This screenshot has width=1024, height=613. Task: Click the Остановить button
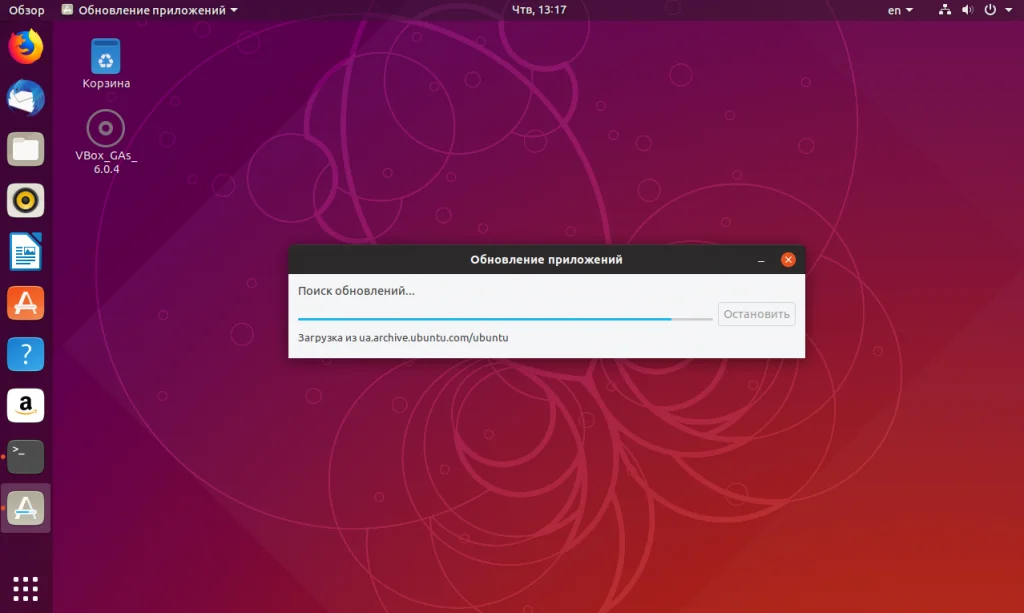point(756,314)
